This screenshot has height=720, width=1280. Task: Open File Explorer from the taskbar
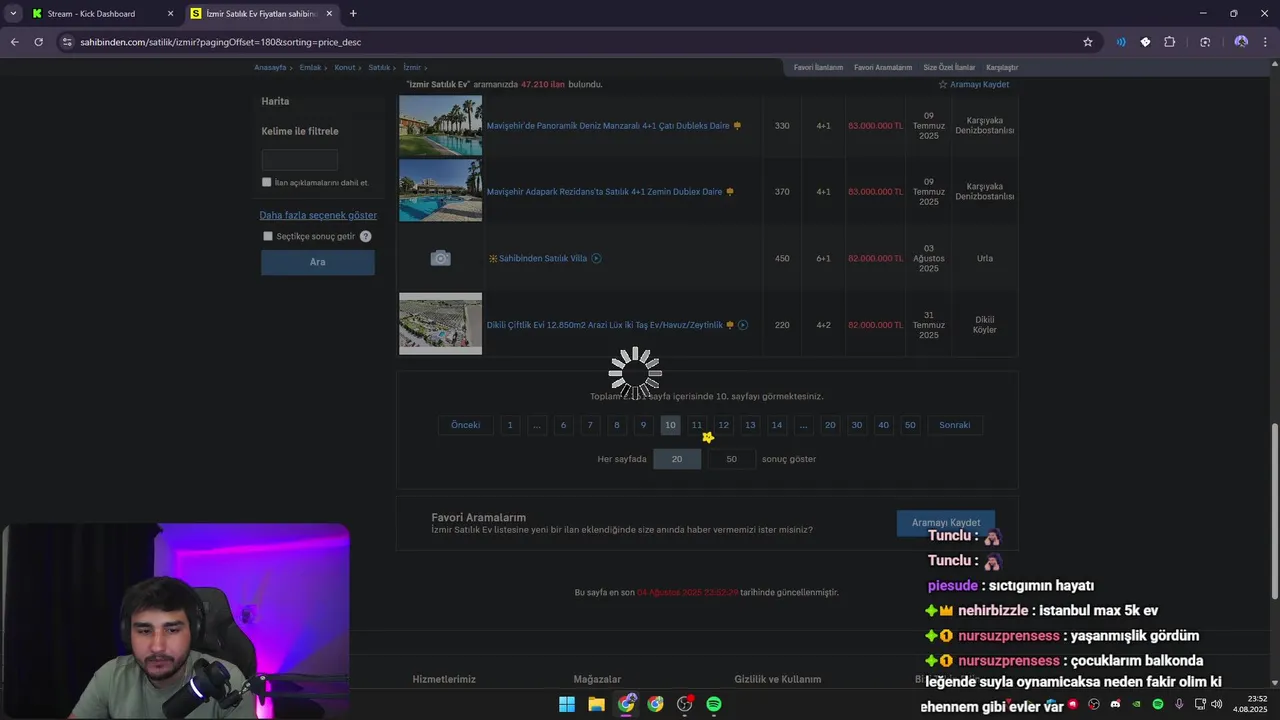pos(596,704)
